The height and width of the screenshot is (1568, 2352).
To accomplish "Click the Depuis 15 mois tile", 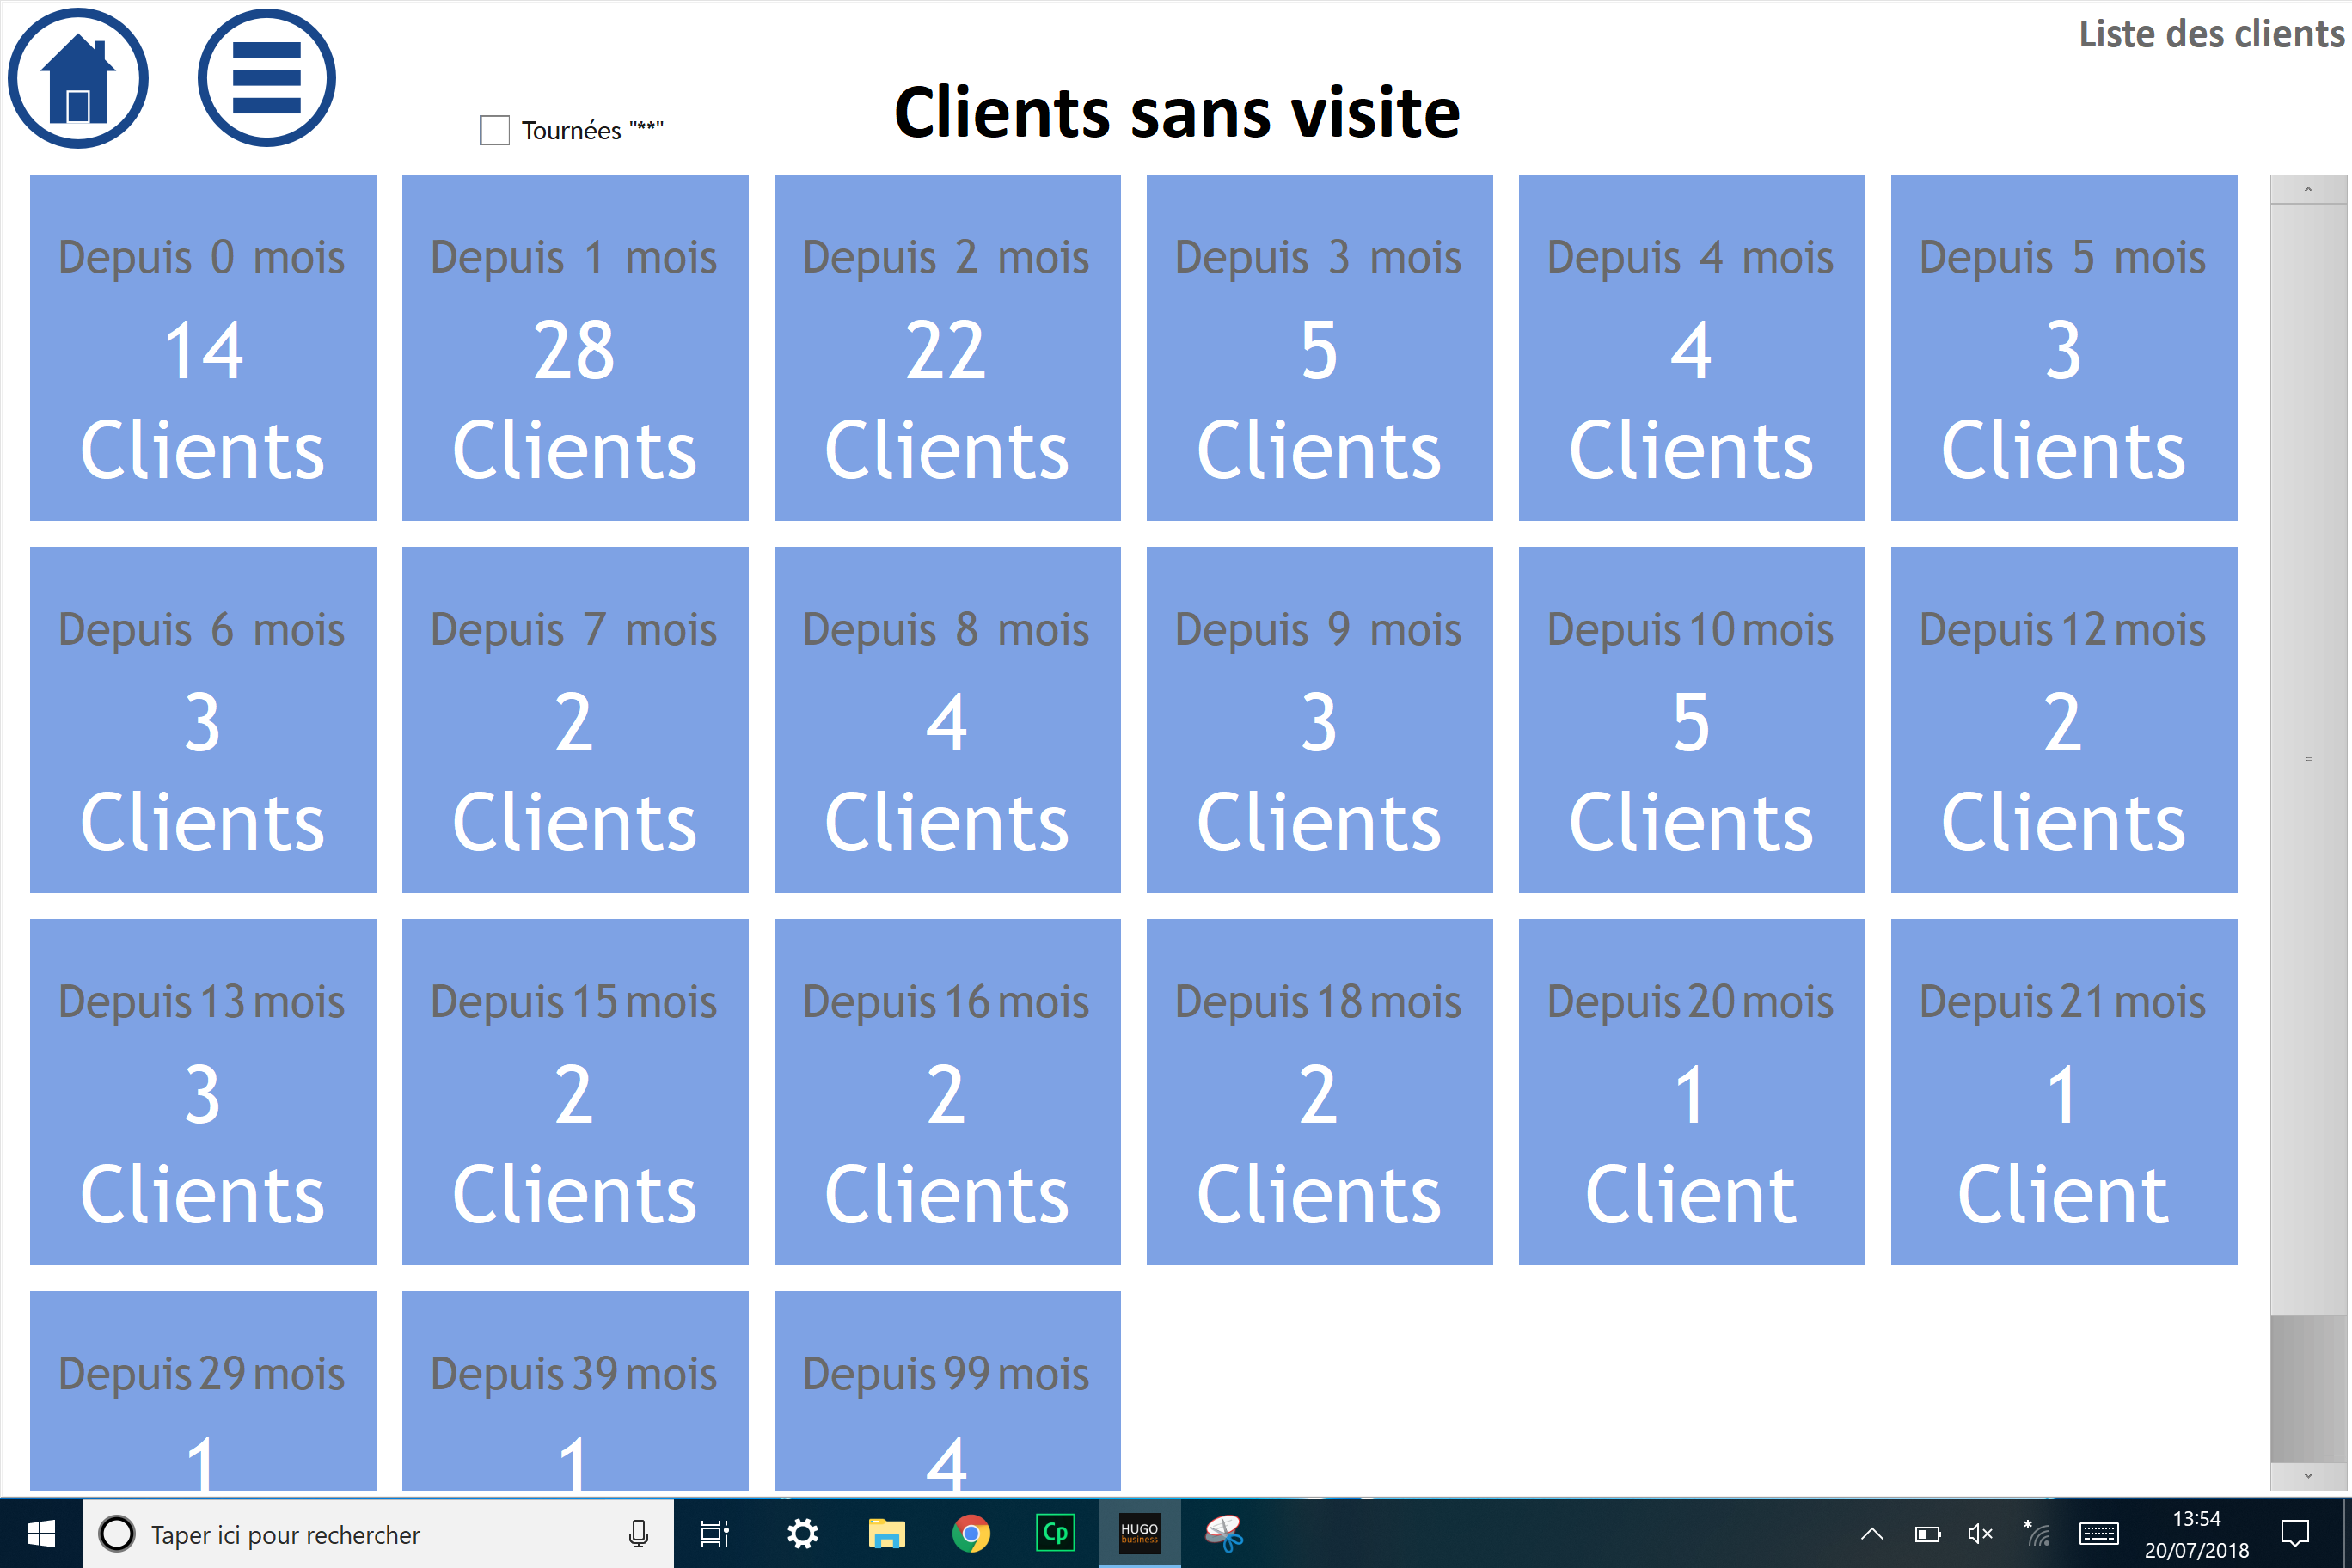I will (x=575, y=1092).
